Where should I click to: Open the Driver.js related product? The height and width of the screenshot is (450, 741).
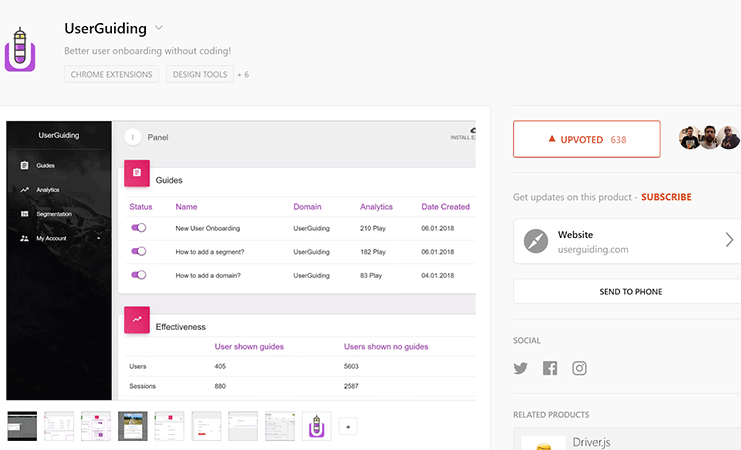point(627,440)
